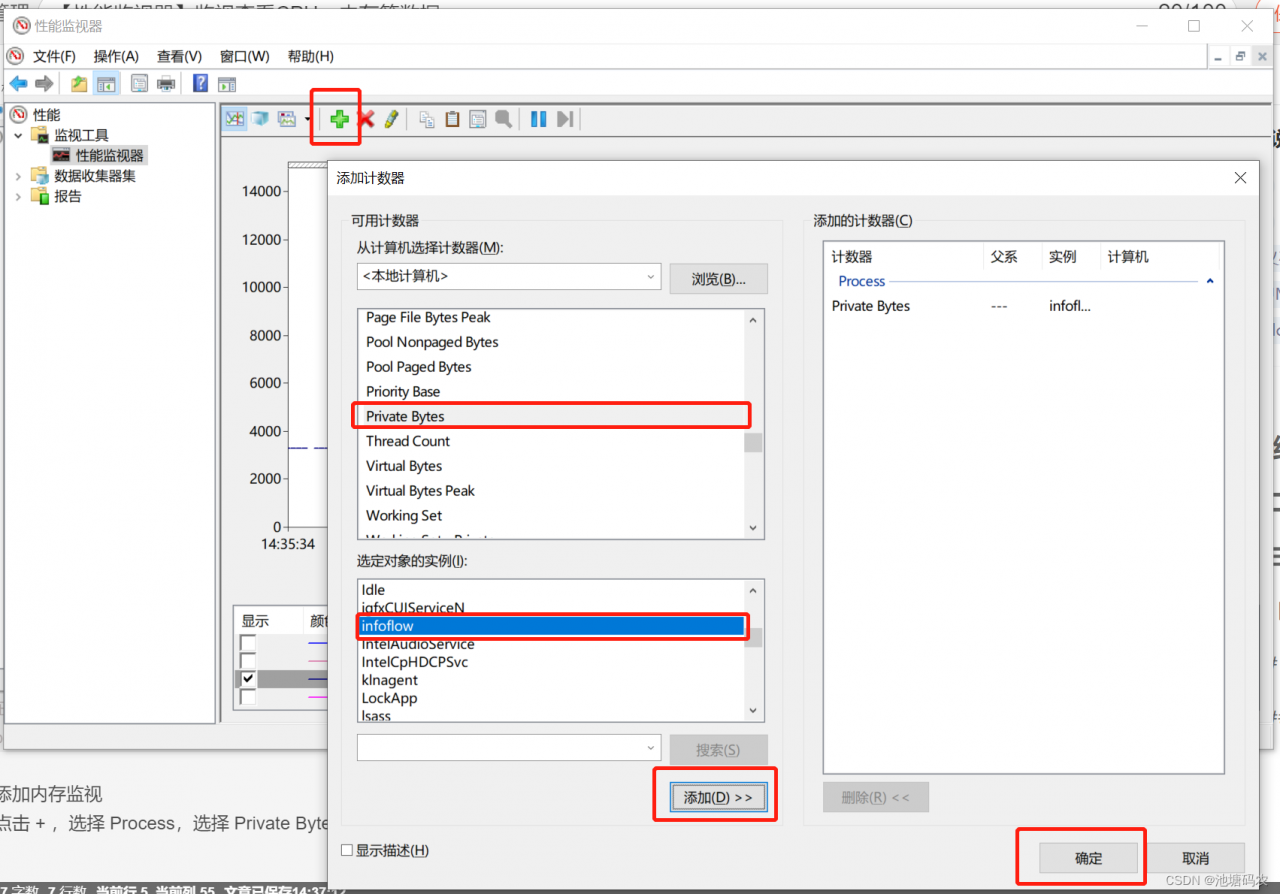Toggle the Show/Hide console tree icon
Viewport: 1280px width, 894px height.
[x=105, y=84]
